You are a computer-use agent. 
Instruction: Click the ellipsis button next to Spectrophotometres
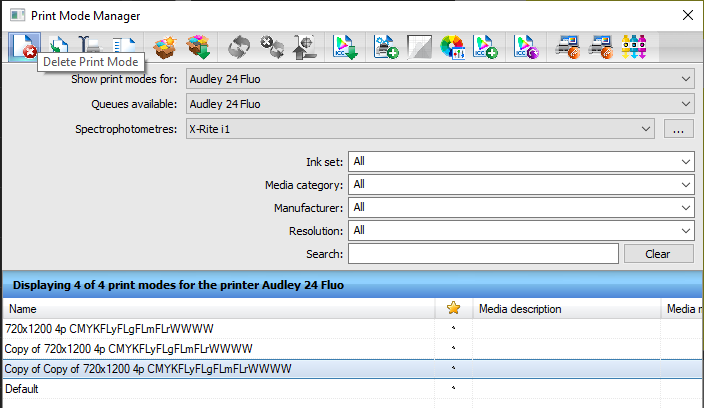point(678,129)
